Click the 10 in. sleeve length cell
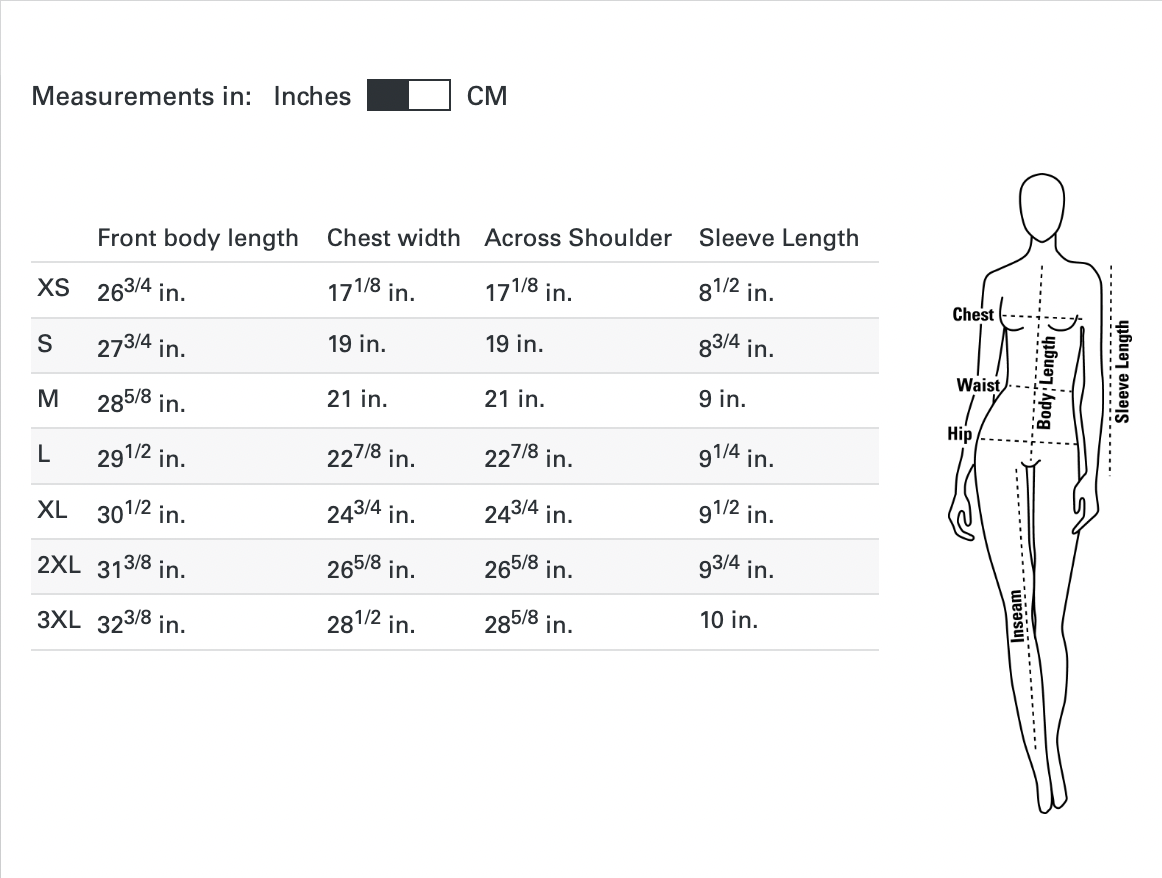The width and height of the screenshot is (1162, 878). [729, 620]
